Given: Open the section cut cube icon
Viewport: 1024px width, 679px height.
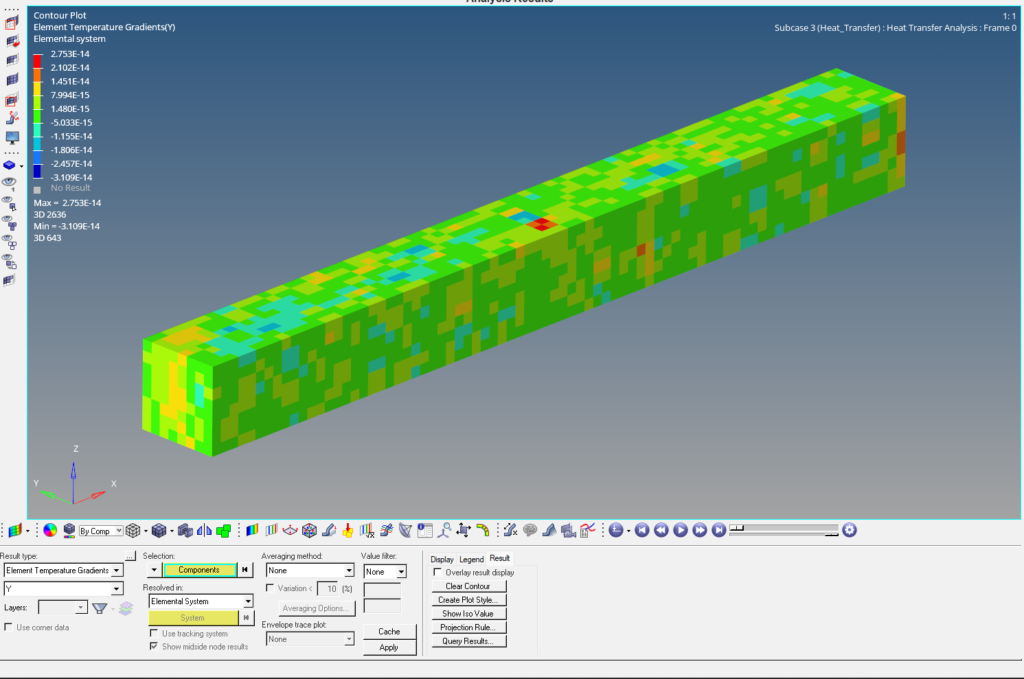Looking at the screenshot, I should 309,530.
